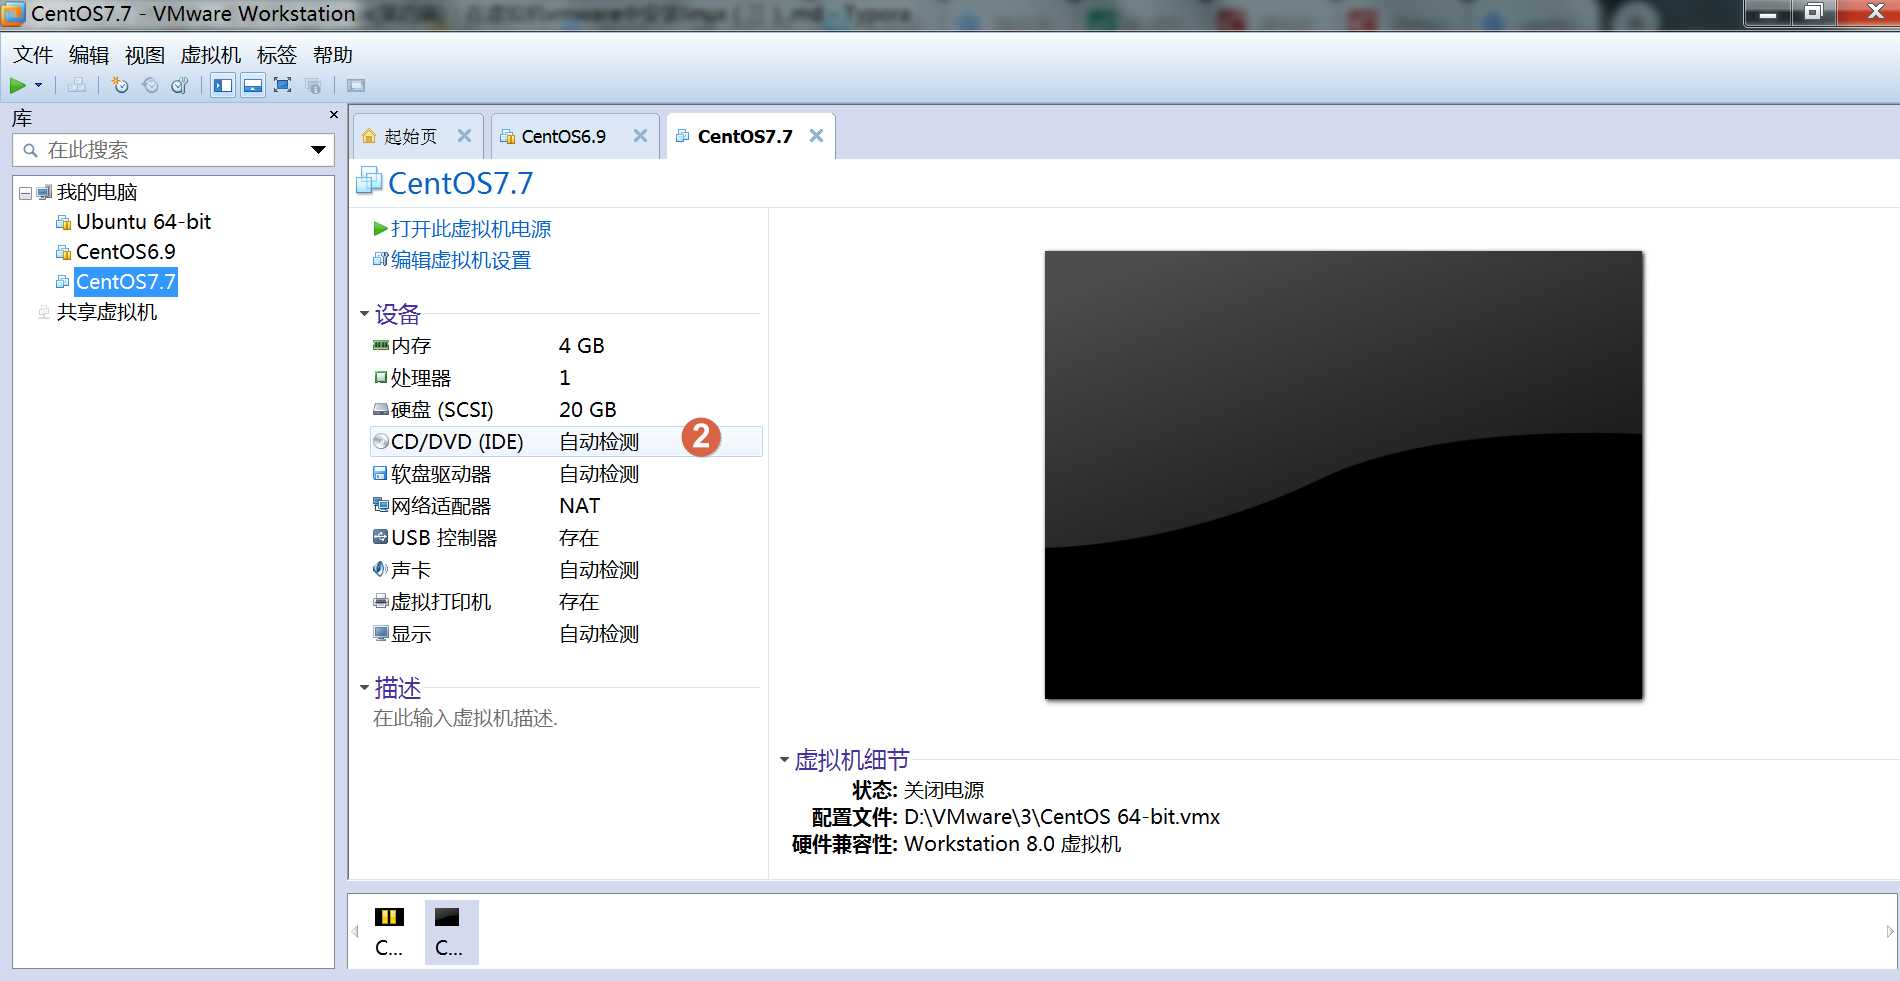Close the CentOS6.9 tab
This screenshot has height=981, width=1900.
pyautogui.click(x=640, y=136)
